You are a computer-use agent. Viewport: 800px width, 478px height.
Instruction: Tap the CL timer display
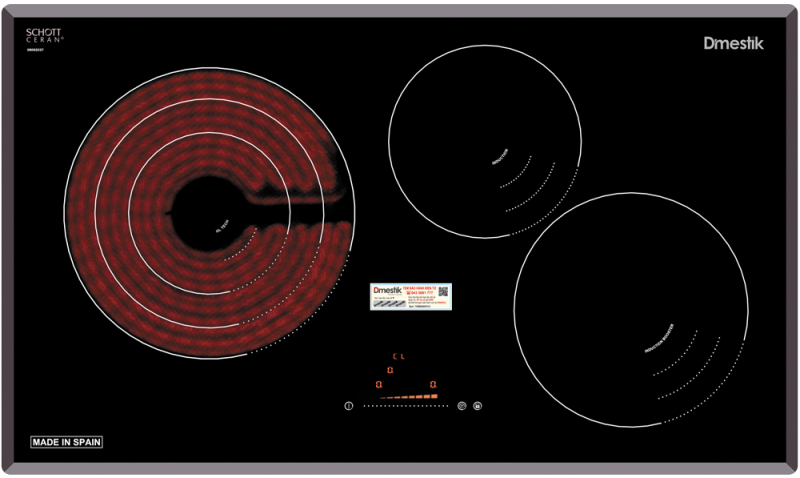coord(399,357)
